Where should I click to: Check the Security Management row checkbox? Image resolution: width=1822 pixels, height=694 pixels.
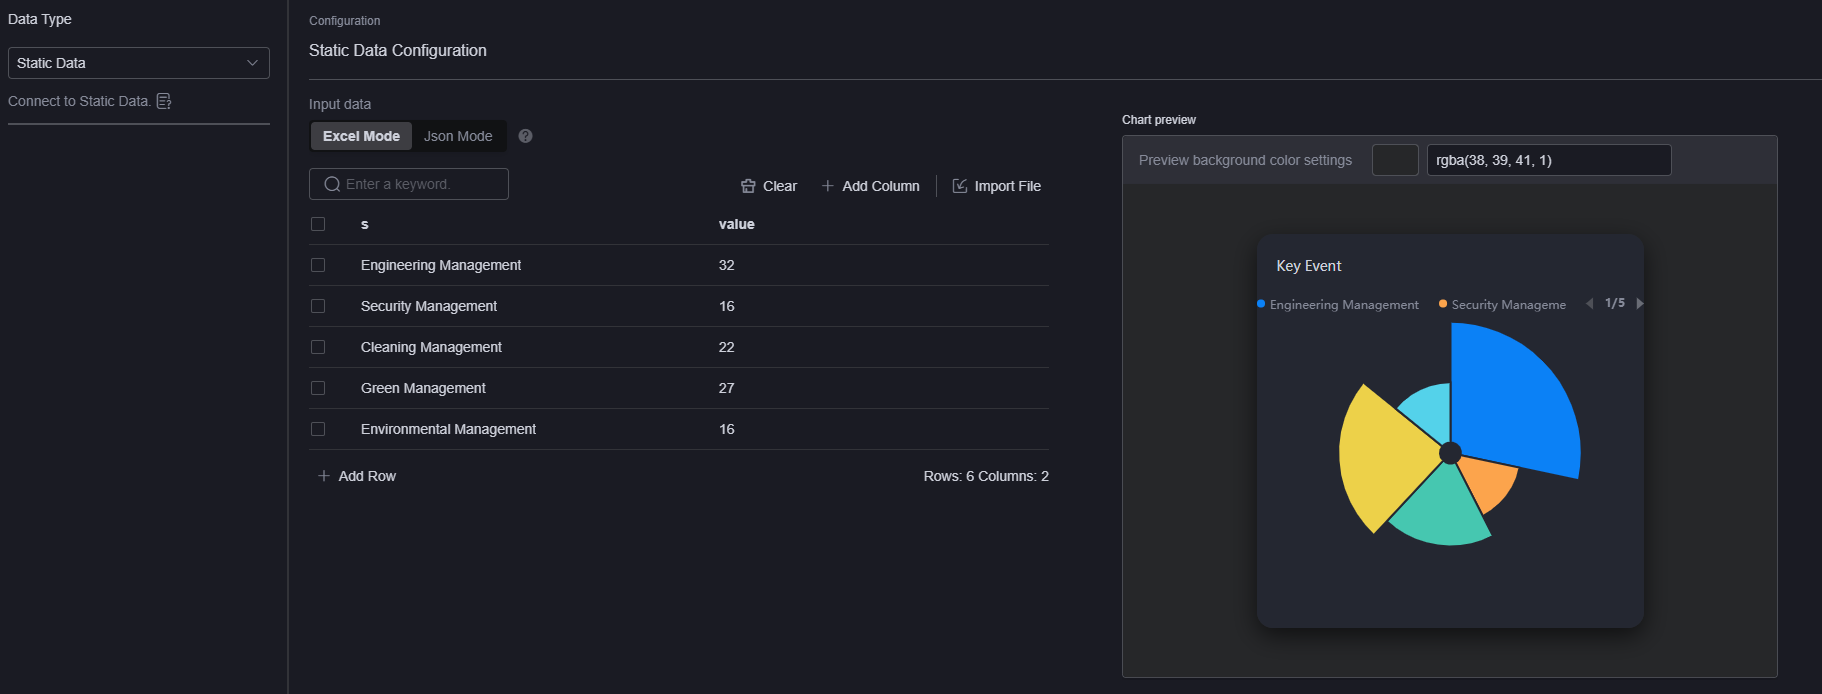coord(318,306)
